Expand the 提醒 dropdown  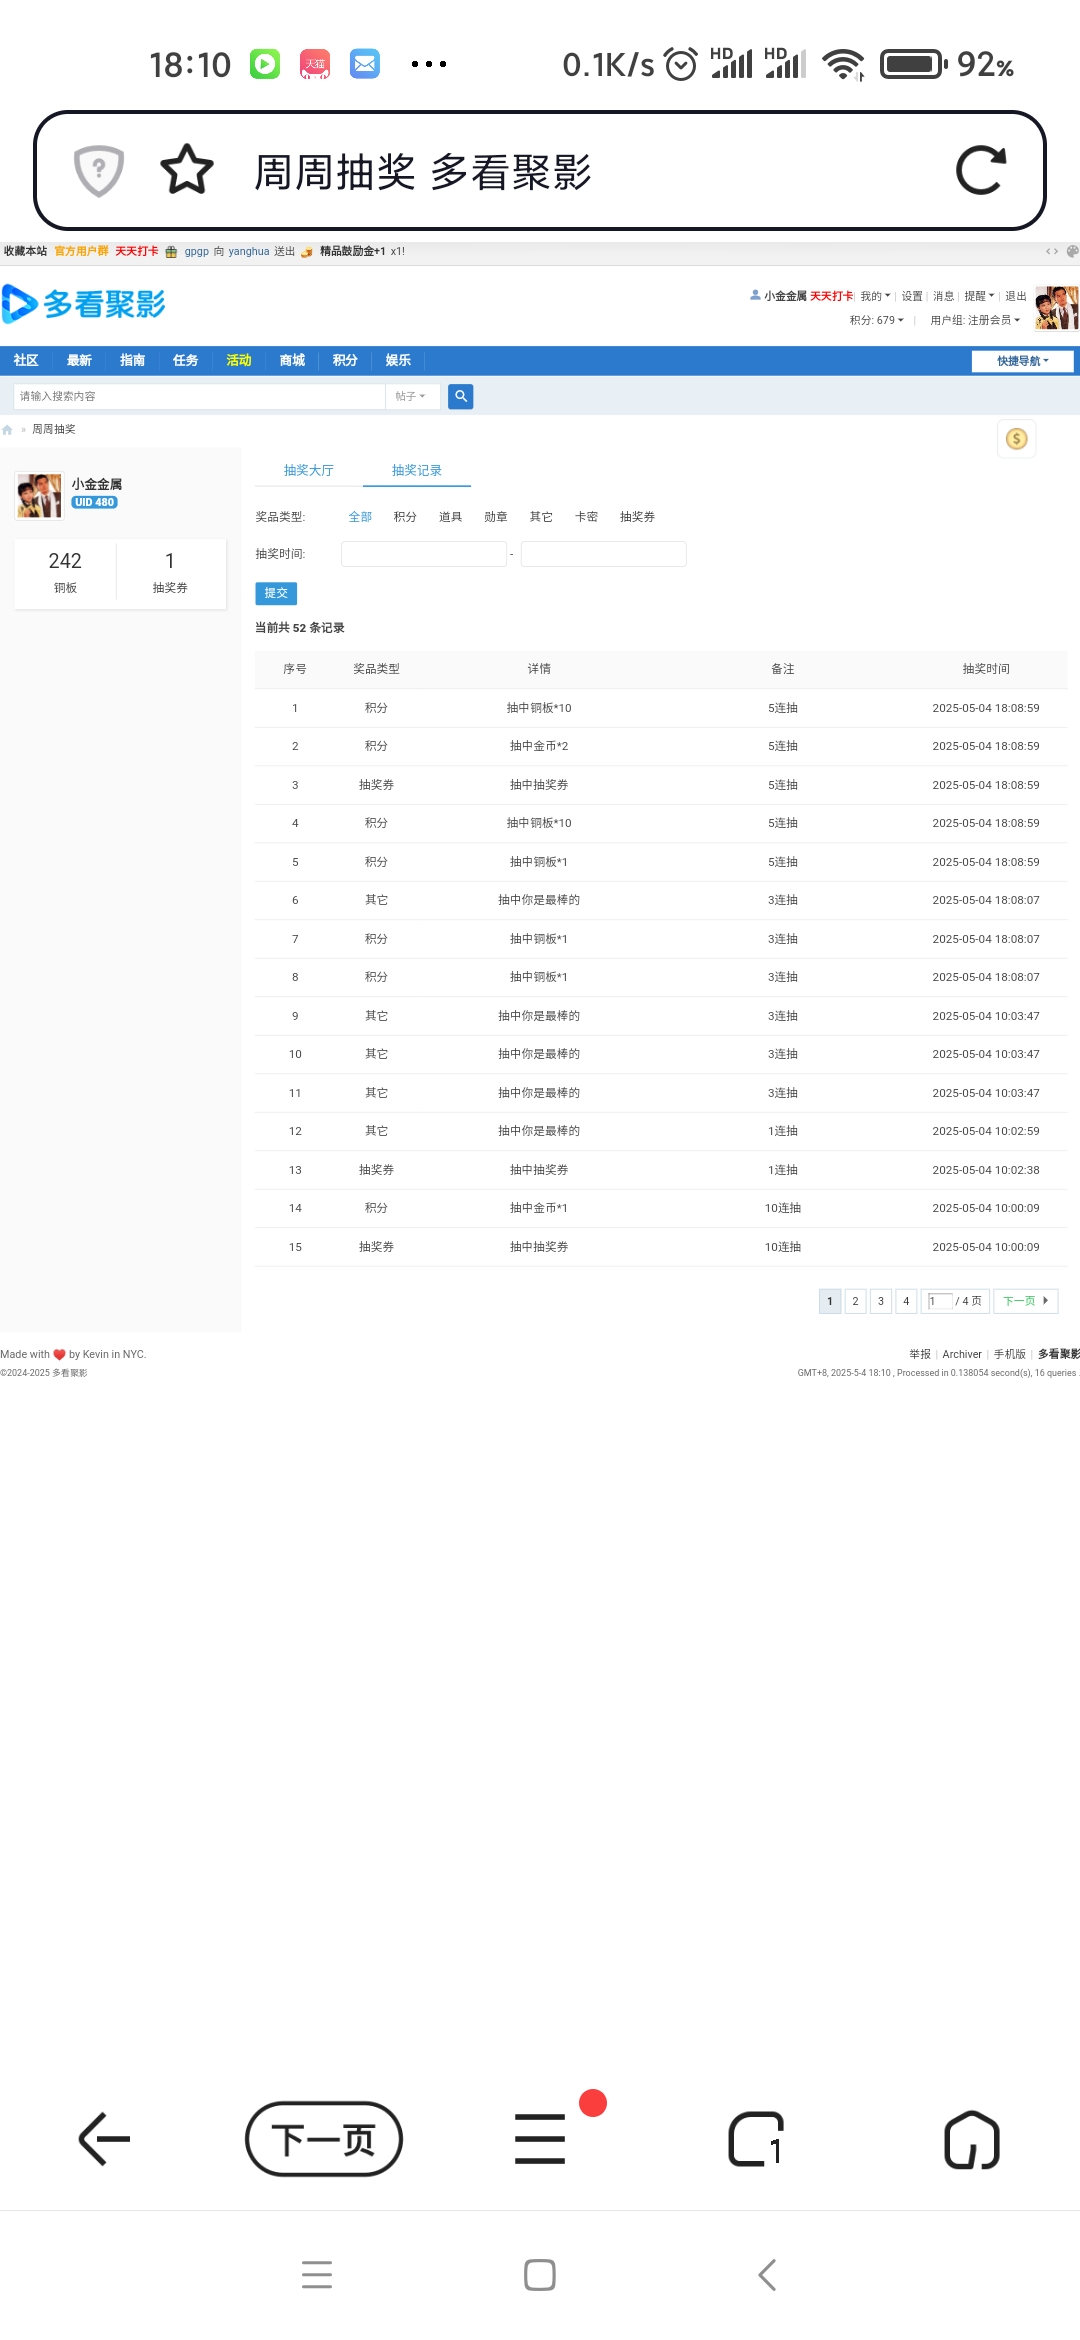pos(979,296)
